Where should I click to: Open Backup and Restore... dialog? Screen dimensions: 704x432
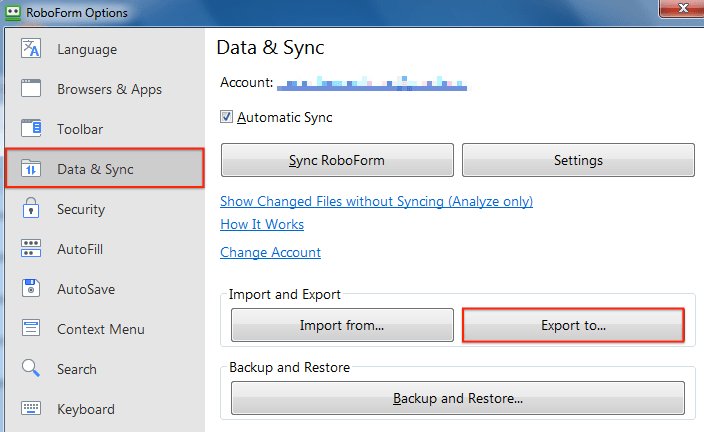coord(458,398)
